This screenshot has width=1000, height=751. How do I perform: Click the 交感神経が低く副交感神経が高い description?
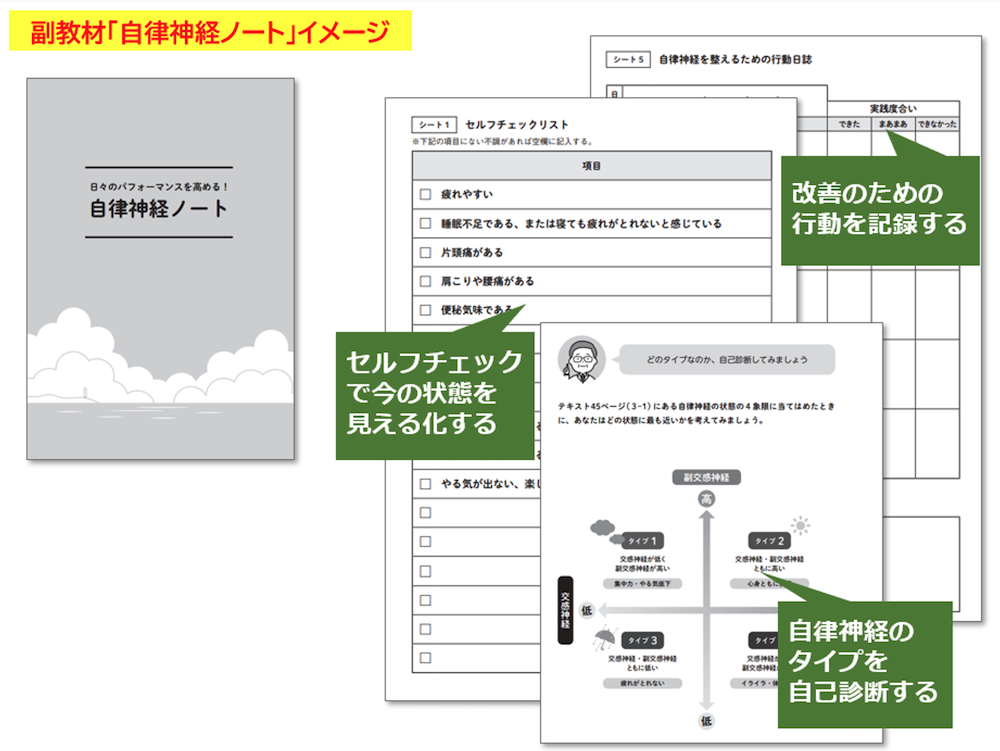642,564
